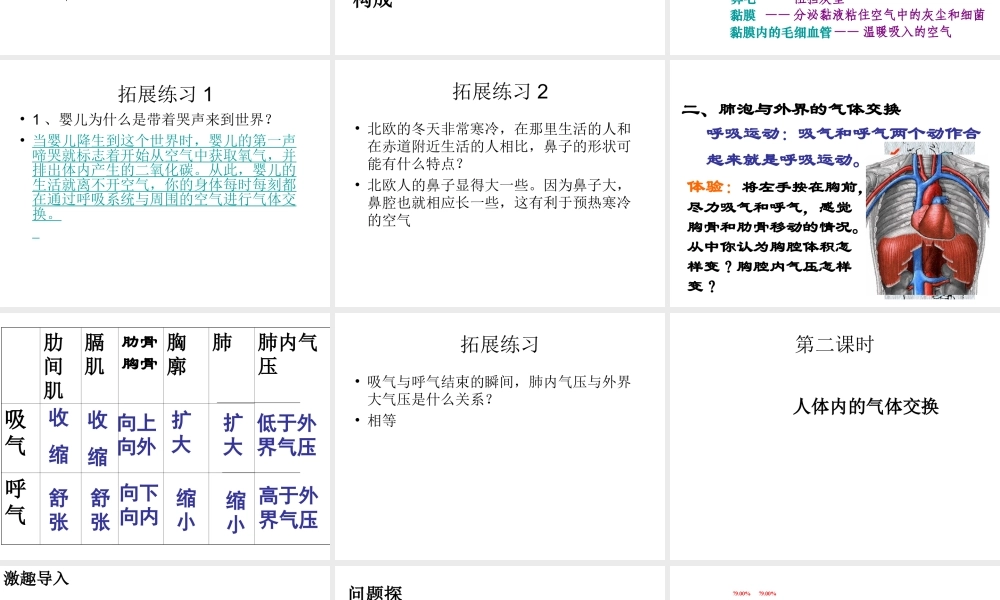Image resolution: width=1000 pixels, height=600 pixels.
Task: Click the 激趣导入 heading
Action: pyautogui.click(x=36, y=578)
